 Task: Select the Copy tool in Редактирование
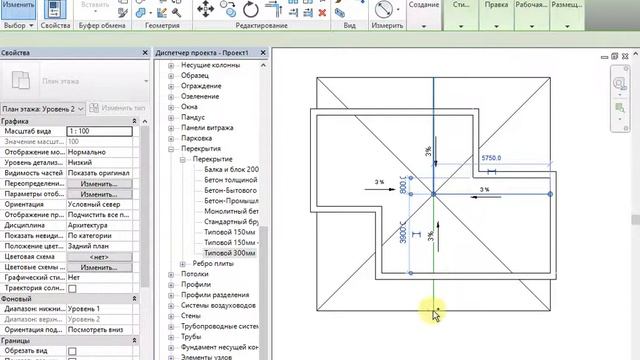228,9
